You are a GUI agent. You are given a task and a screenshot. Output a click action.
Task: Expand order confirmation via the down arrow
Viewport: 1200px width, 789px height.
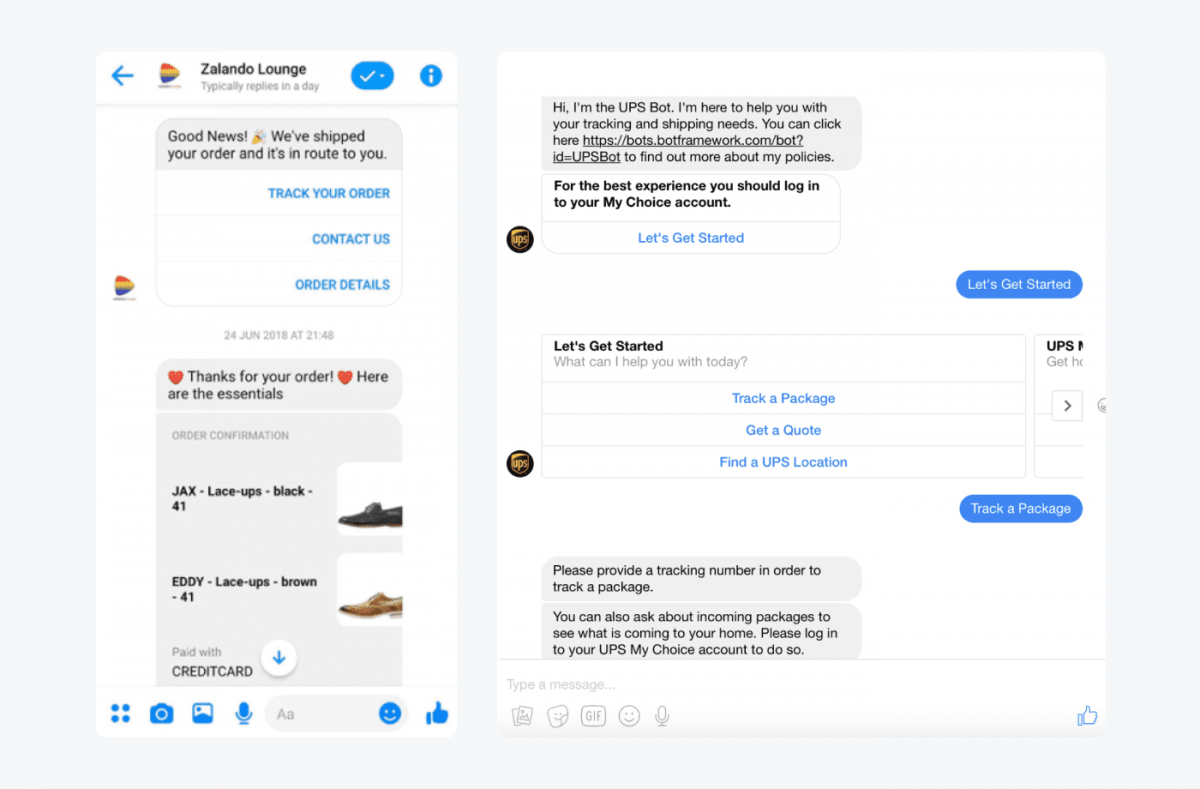pos(279,658)
